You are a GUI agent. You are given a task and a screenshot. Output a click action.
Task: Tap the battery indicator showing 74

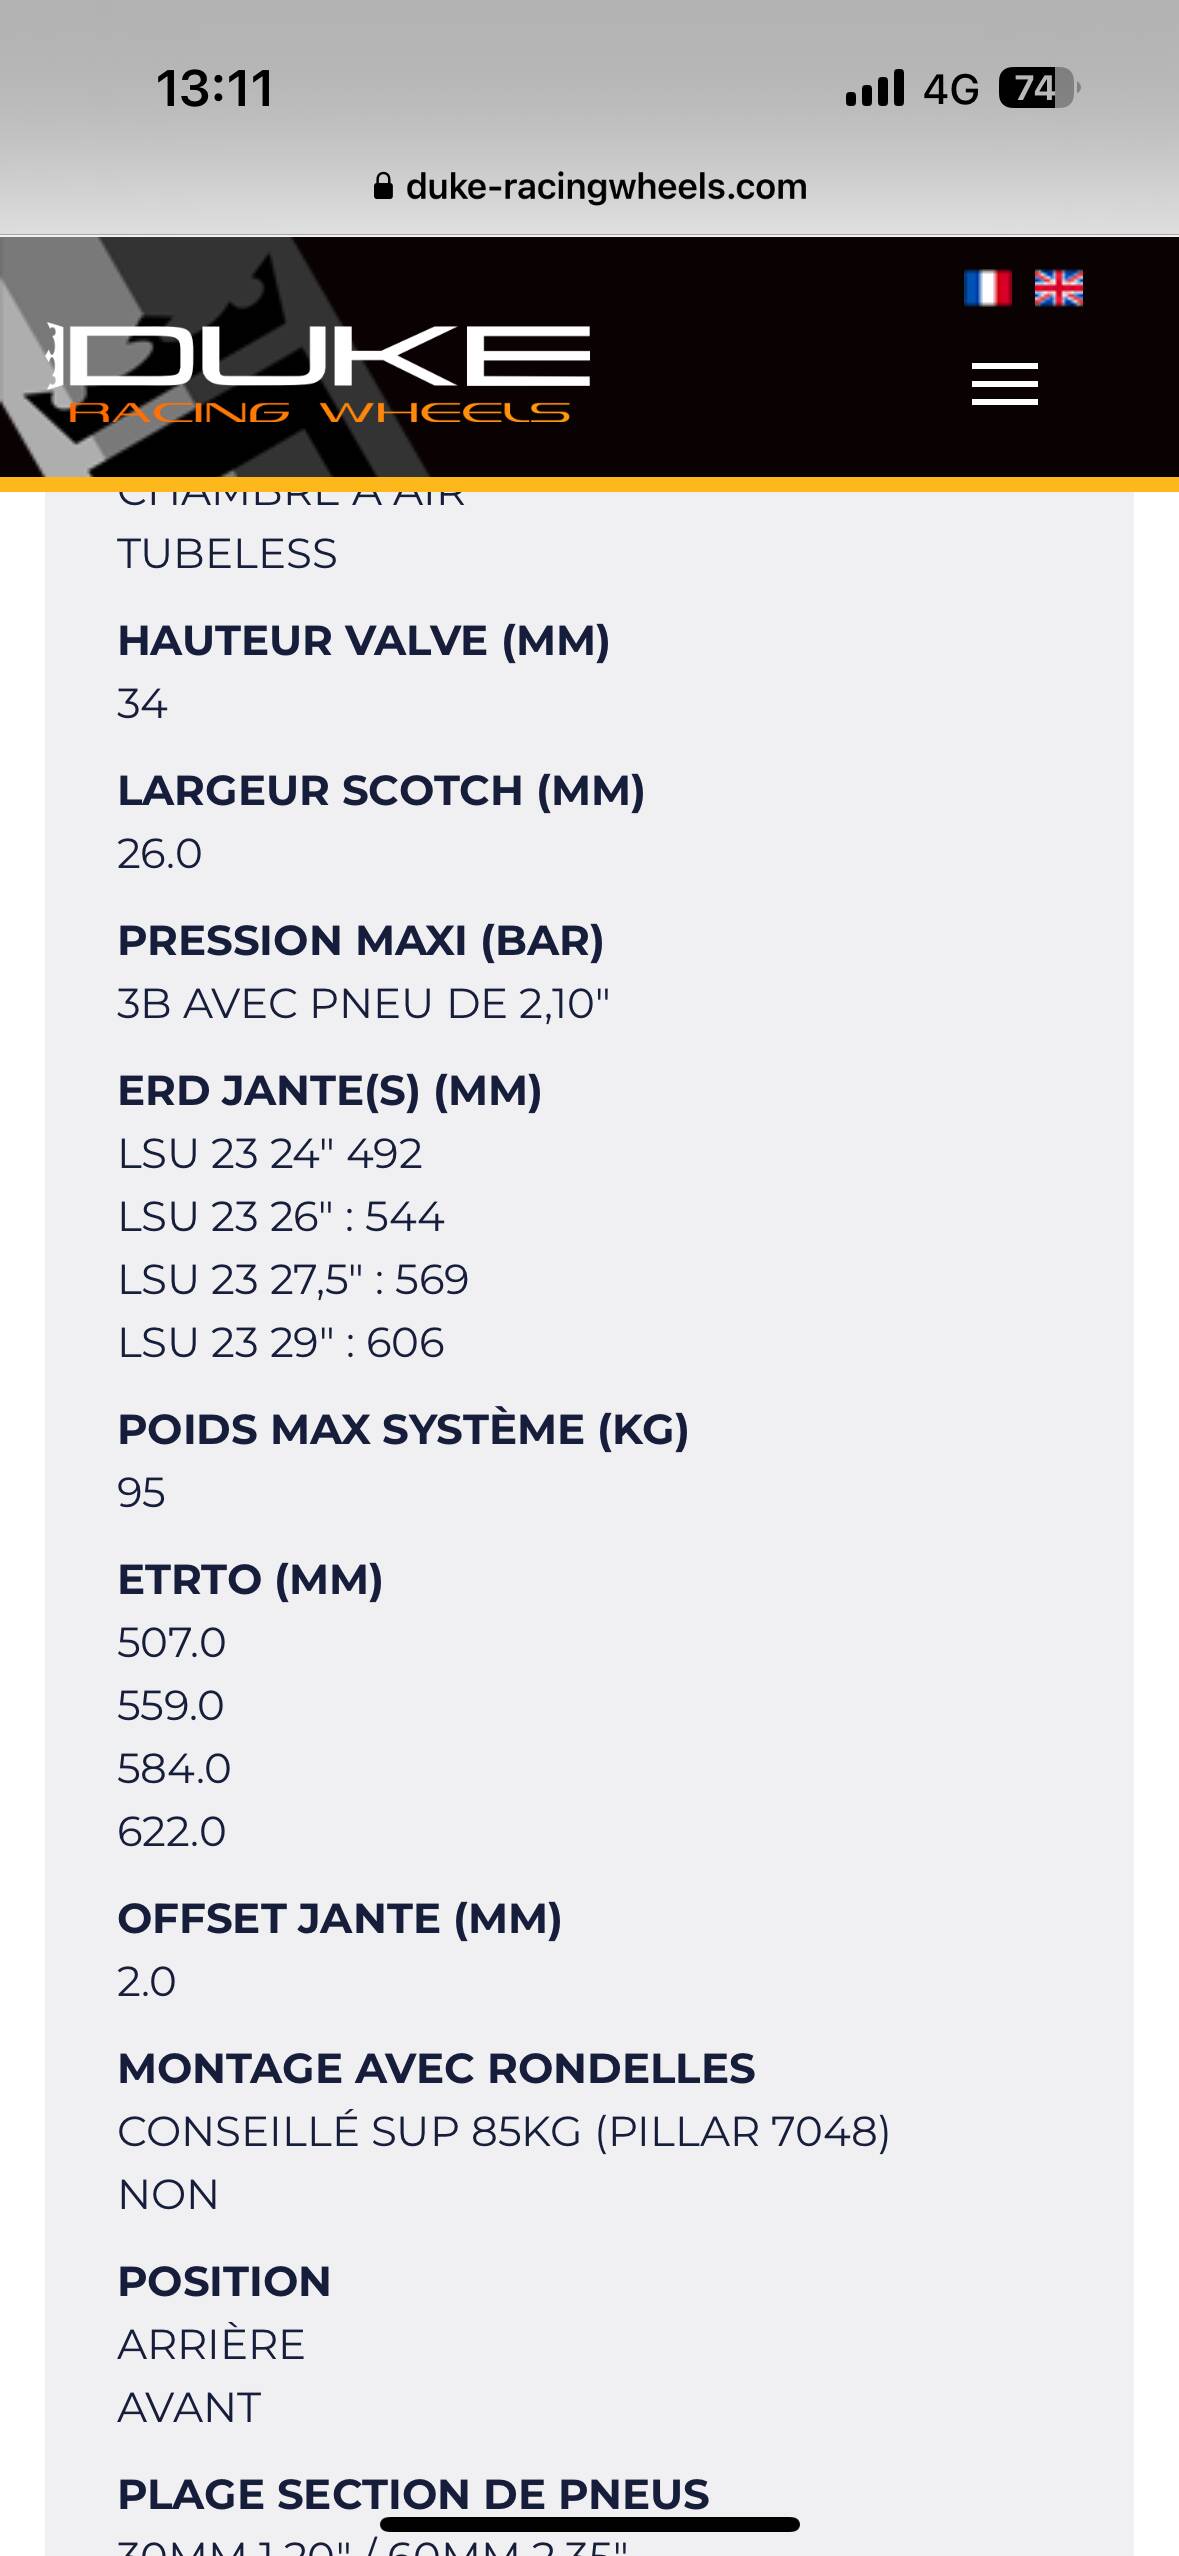click(x=1039, y=88)
